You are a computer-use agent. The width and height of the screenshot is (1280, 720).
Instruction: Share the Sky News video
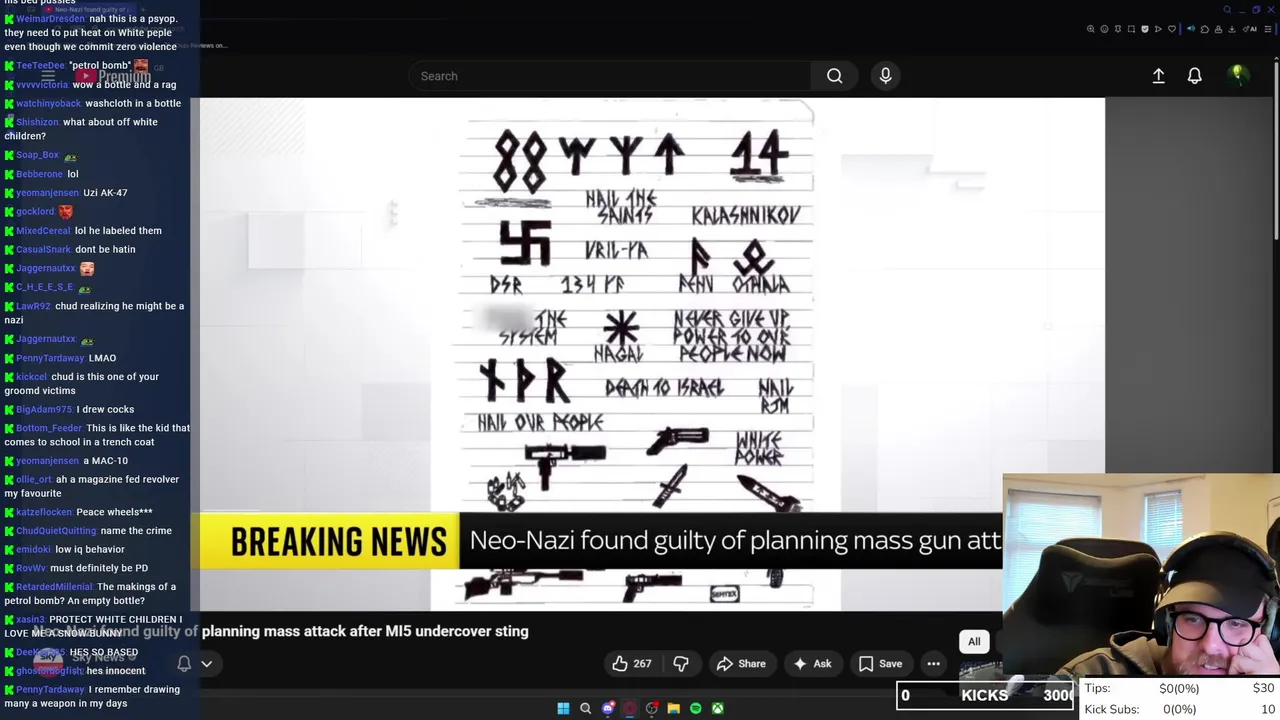pyautogui.click(x=741, y=663)
